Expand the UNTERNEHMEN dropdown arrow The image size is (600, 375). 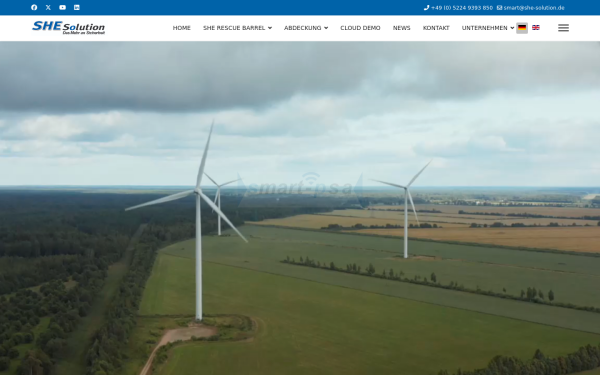[x=512, y=28]
